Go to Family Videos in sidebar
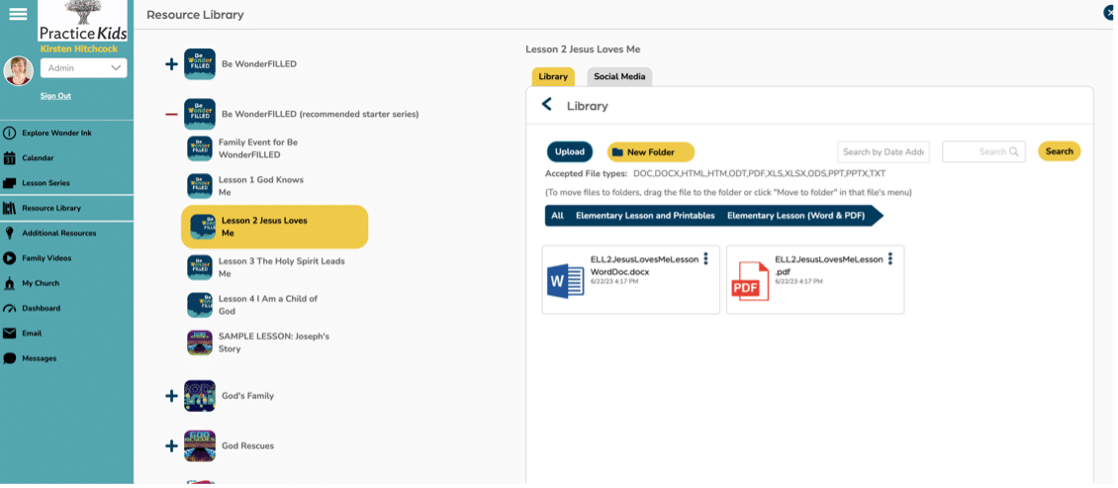 (46, 258)
